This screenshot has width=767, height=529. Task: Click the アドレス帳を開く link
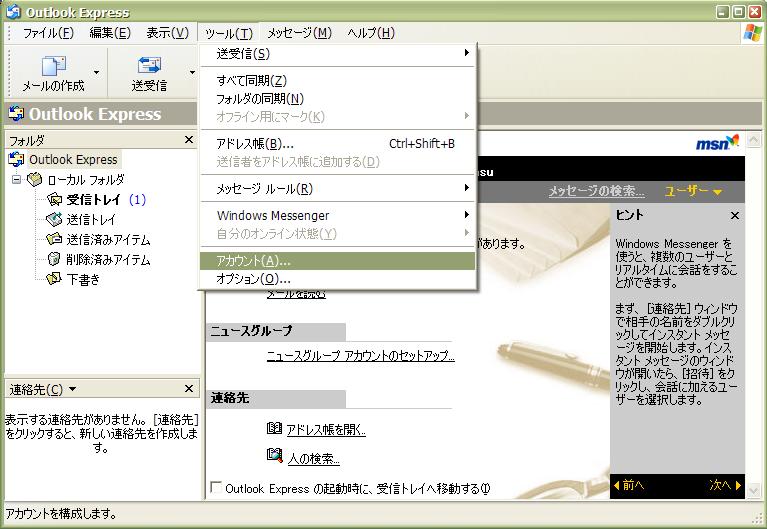pos(326,430)
